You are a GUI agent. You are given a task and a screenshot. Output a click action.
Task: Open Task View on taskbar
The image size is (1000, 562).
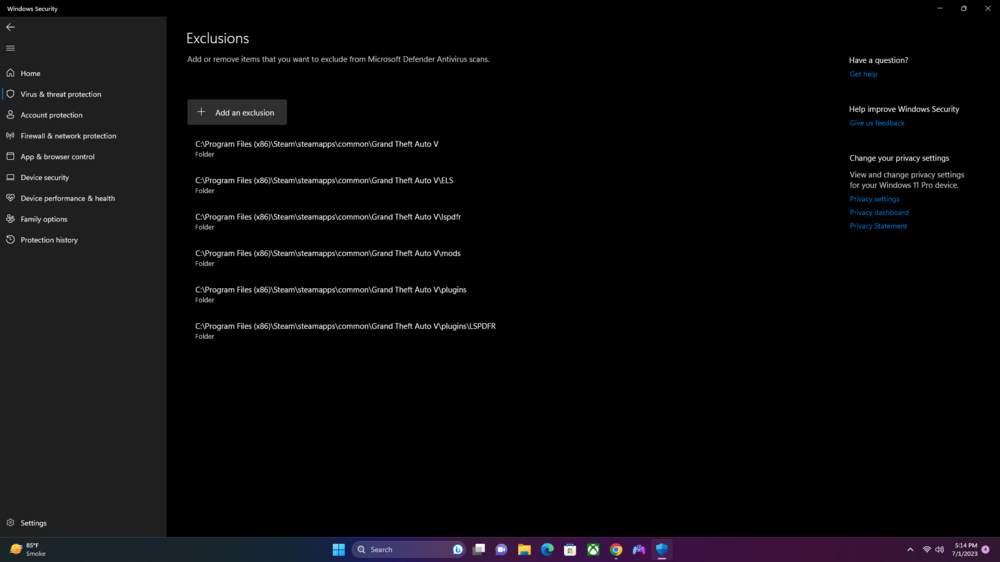click(x=479, y=549)
